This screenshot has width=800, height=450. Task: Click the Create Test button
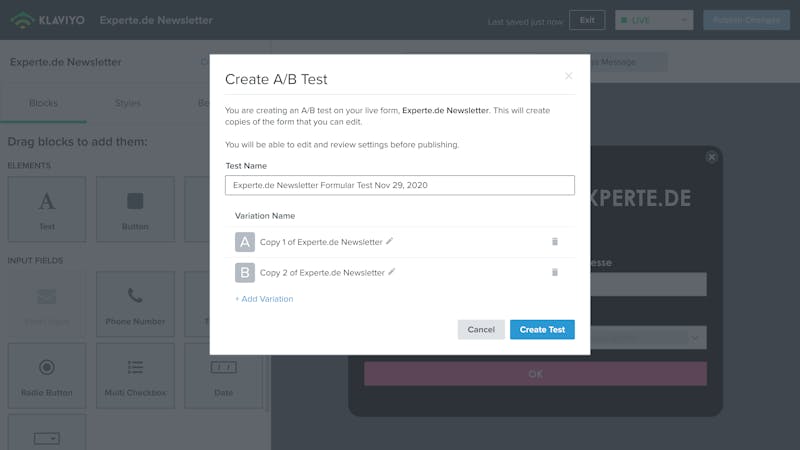point(542,330)
